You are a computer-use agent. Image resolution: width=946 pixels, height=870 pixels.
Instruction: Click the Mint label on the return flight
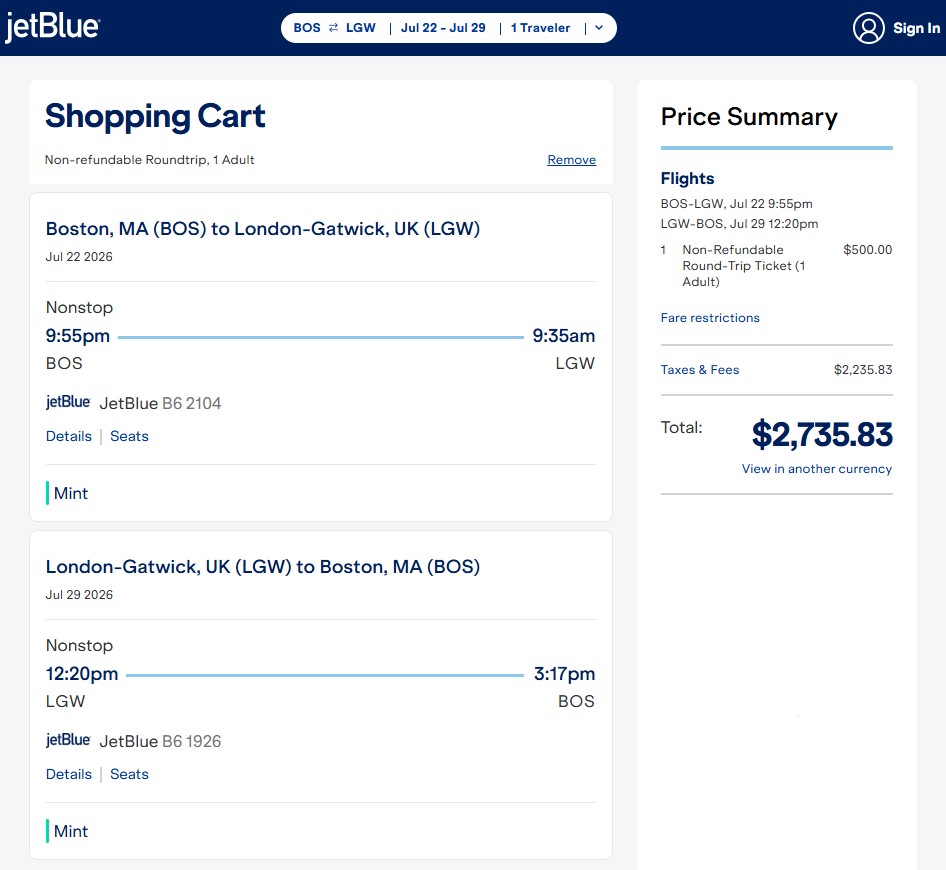(71, 831)
